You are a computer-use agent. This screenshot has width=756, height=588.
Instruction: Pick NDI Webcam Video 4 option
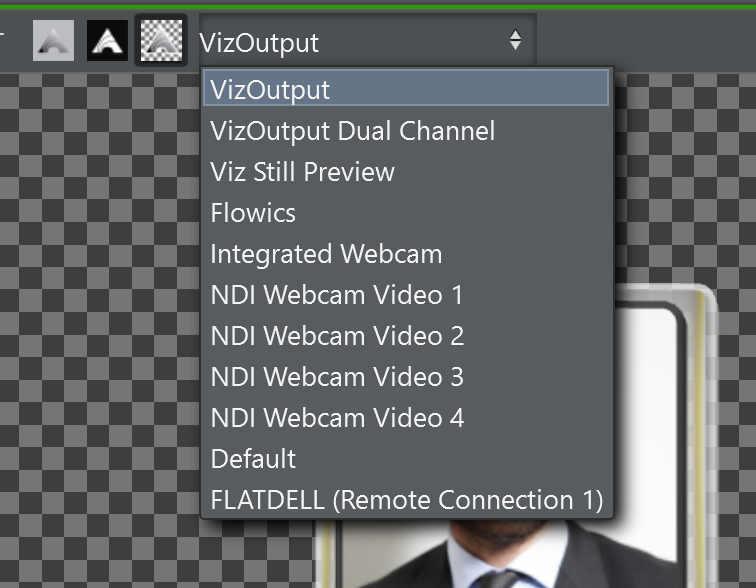[x=337, y=418]
